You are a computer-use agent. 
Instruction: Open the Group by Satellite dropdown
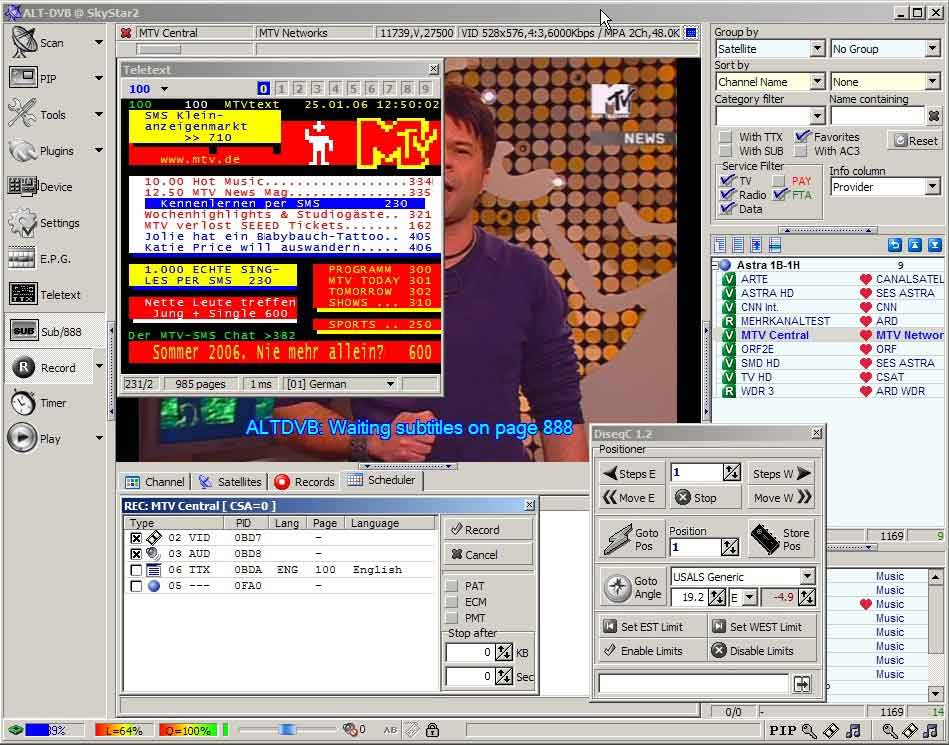tap(817, 49)
